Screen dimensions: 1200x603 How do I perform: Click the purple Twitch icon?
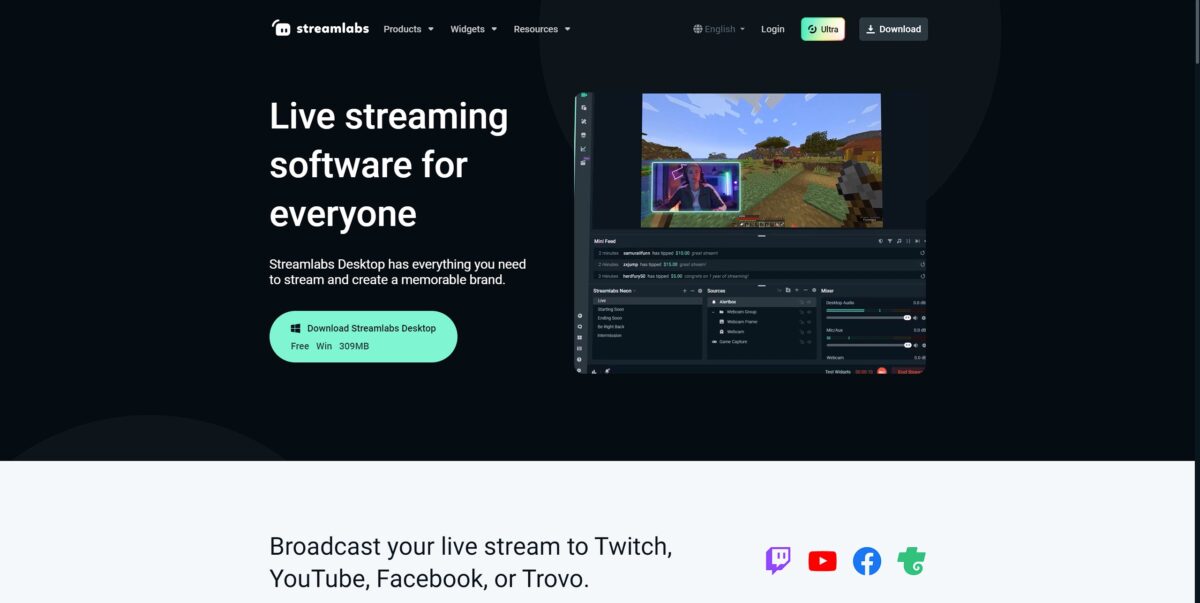(778, 560)
